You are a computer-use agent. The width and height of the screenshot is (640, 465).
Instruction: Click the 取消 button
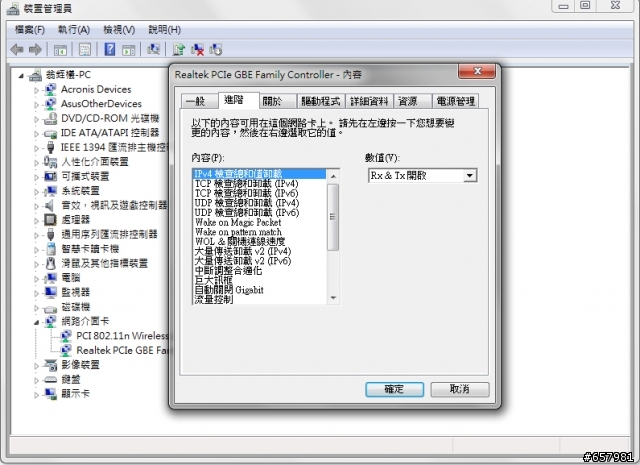coord(460,389)
